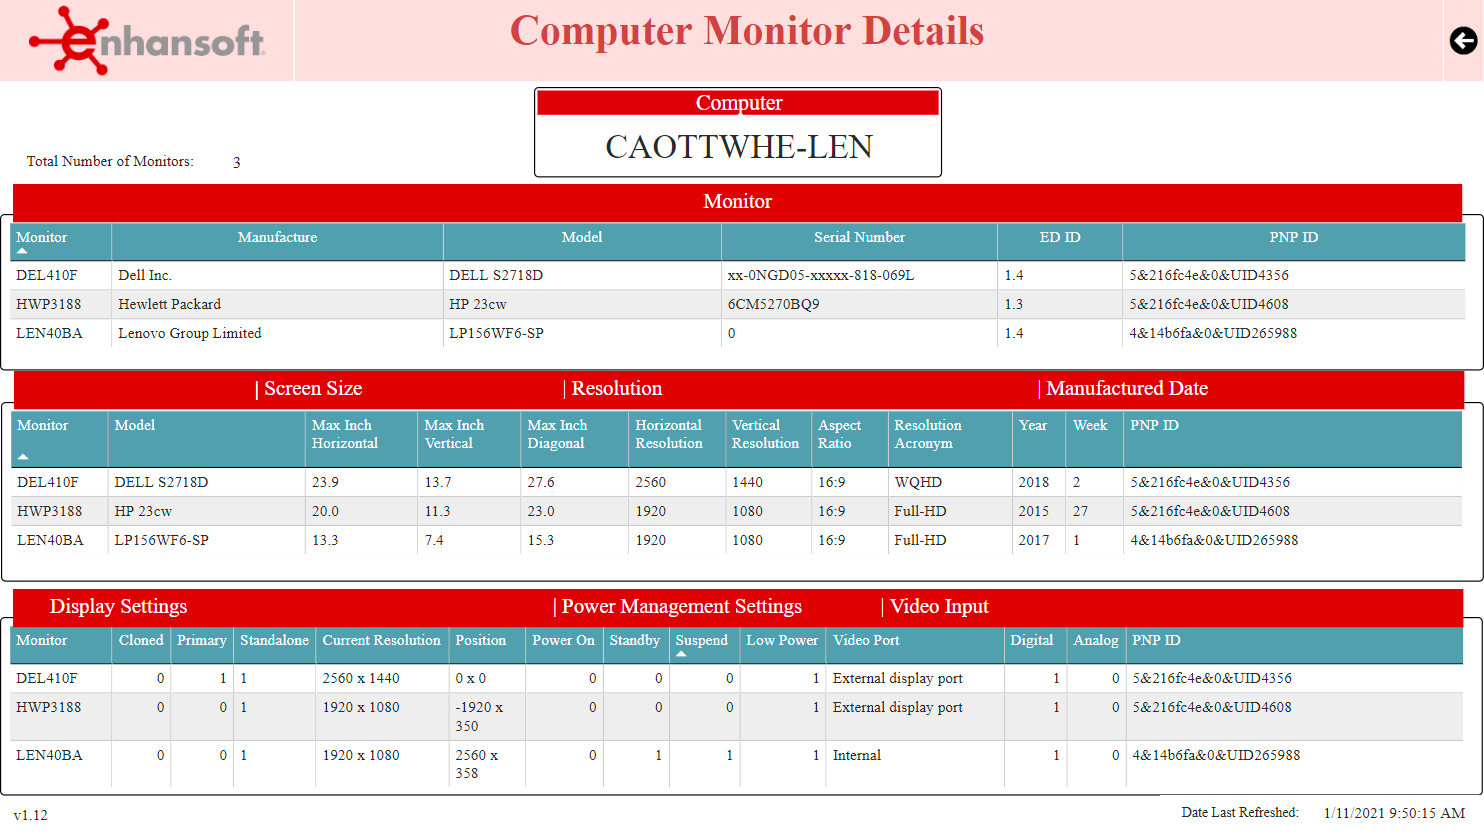This screenshot has width=1484, height=835.
Task: Click the Display Settings section header
Action: [x=117, y=607]
